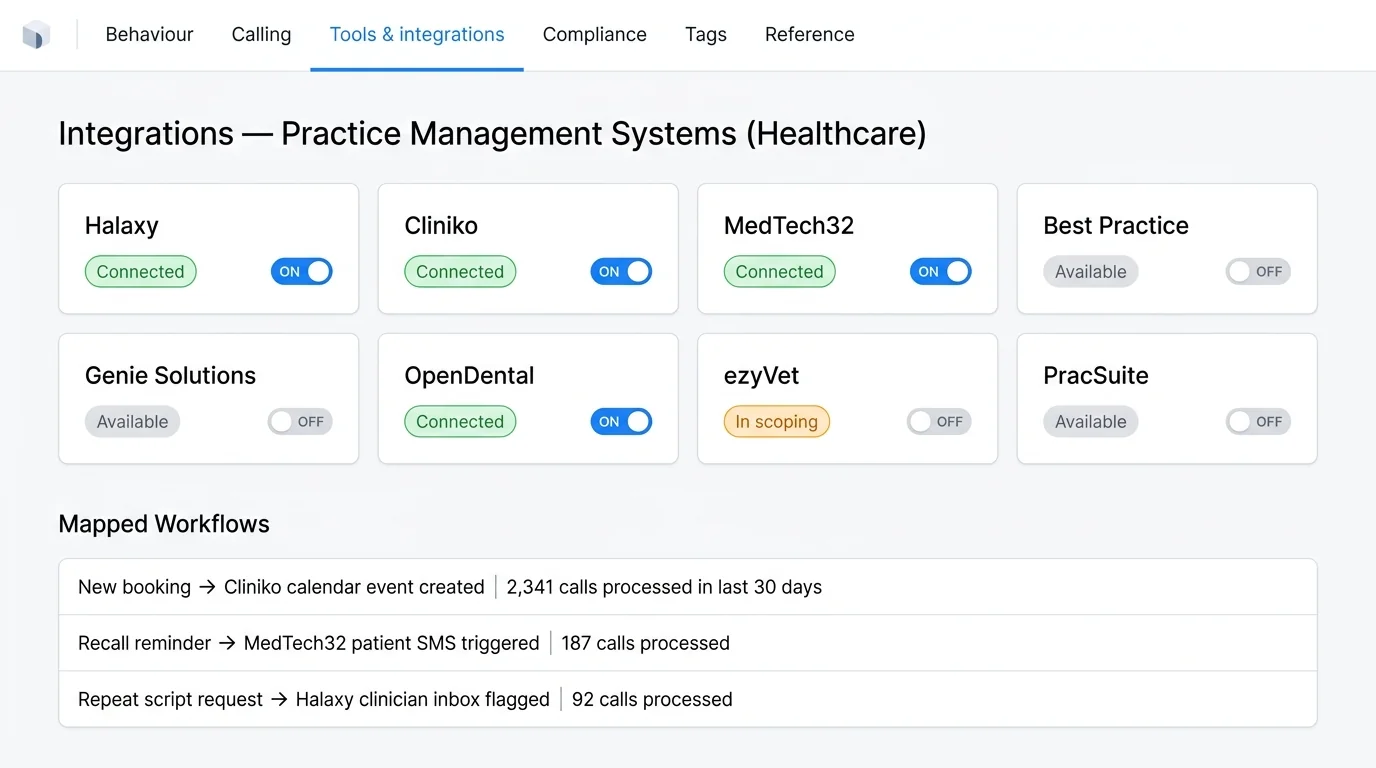Click the OpenDental Connected badge
The image size is (1376, 768).
pos(460,421)
